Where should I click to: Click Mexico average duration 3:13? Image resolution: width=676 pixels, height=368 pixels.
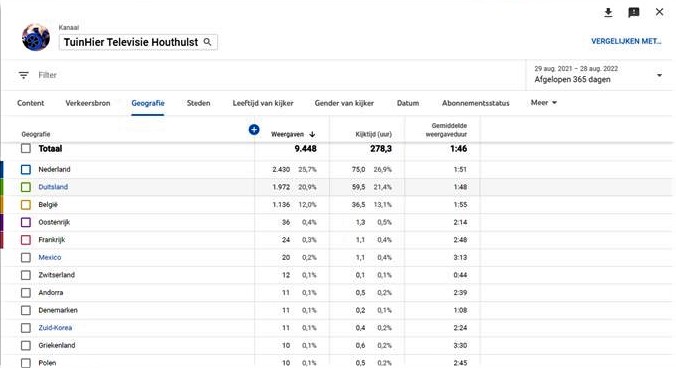[460, 257]
